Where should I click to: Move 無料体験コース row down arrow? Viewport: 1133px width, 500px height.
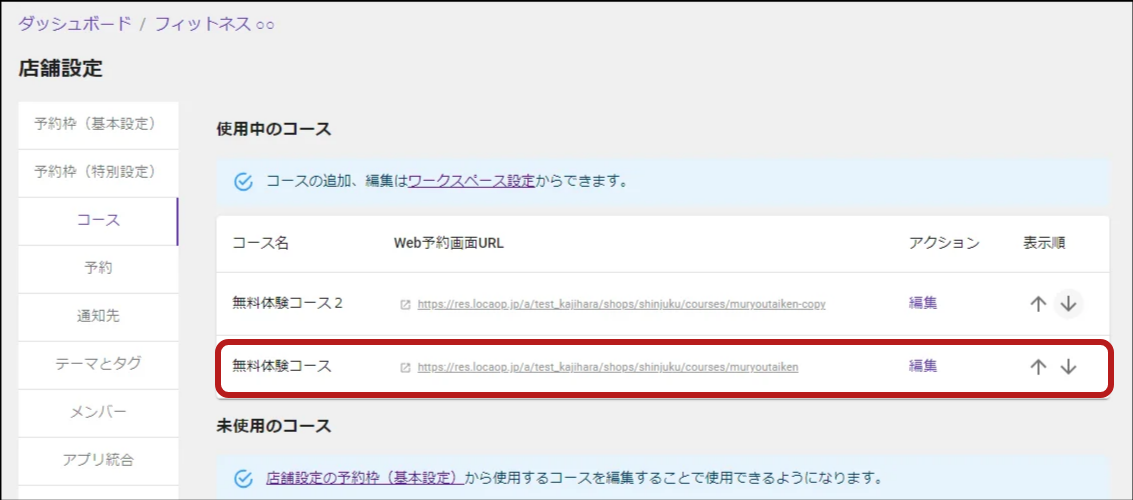[x=1068, y=367]
